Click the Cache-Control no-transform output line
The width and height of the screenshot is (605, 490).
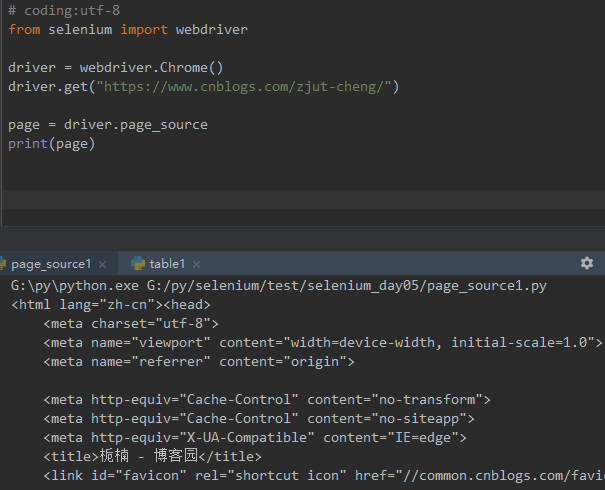pyautogui.click(x=267, y=399)
